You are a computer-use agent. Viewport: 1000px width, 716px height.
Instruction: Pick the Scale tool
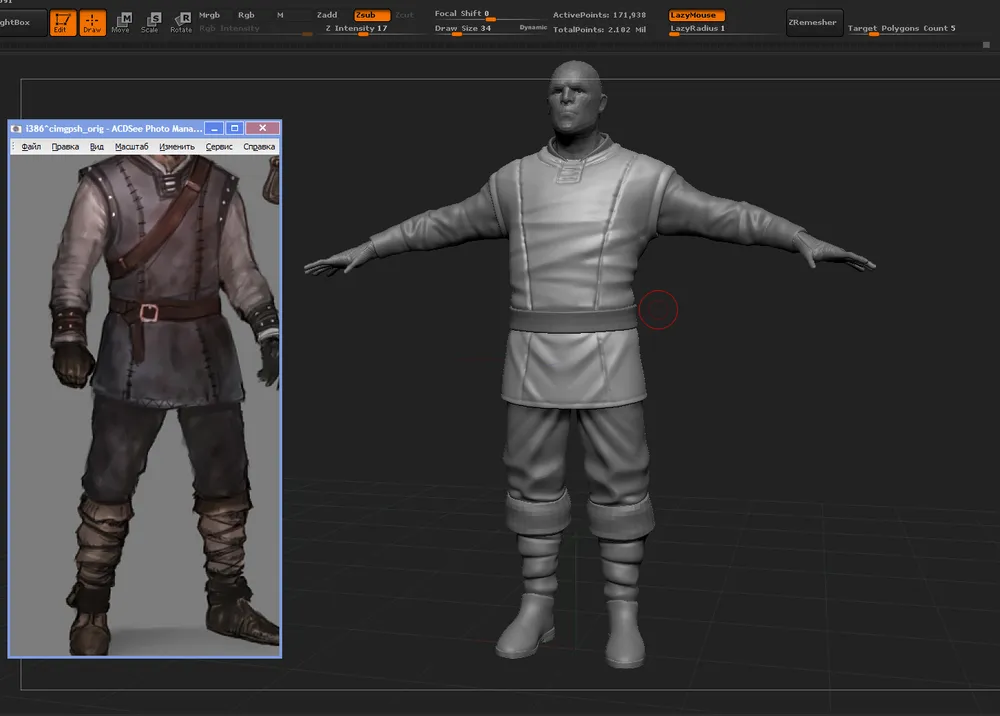tap(150, 22)
